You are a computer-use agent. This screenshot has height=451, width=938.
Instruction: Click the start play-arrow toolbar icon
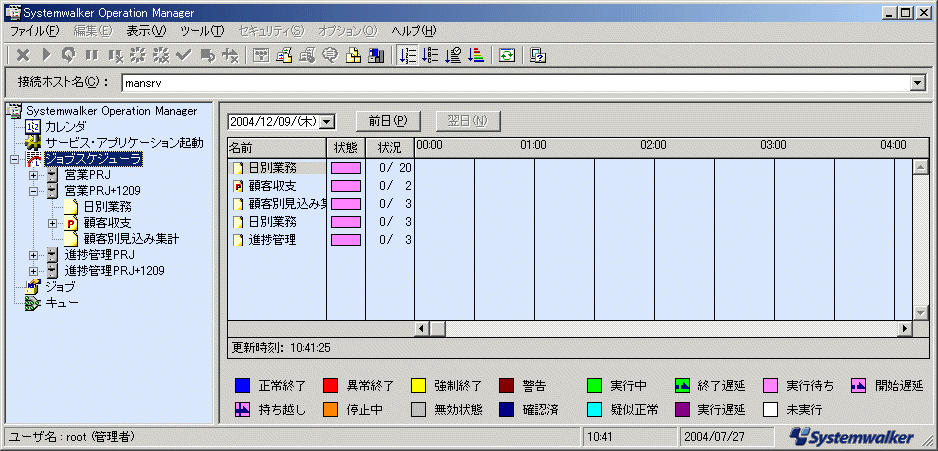[x=47, y=56]
